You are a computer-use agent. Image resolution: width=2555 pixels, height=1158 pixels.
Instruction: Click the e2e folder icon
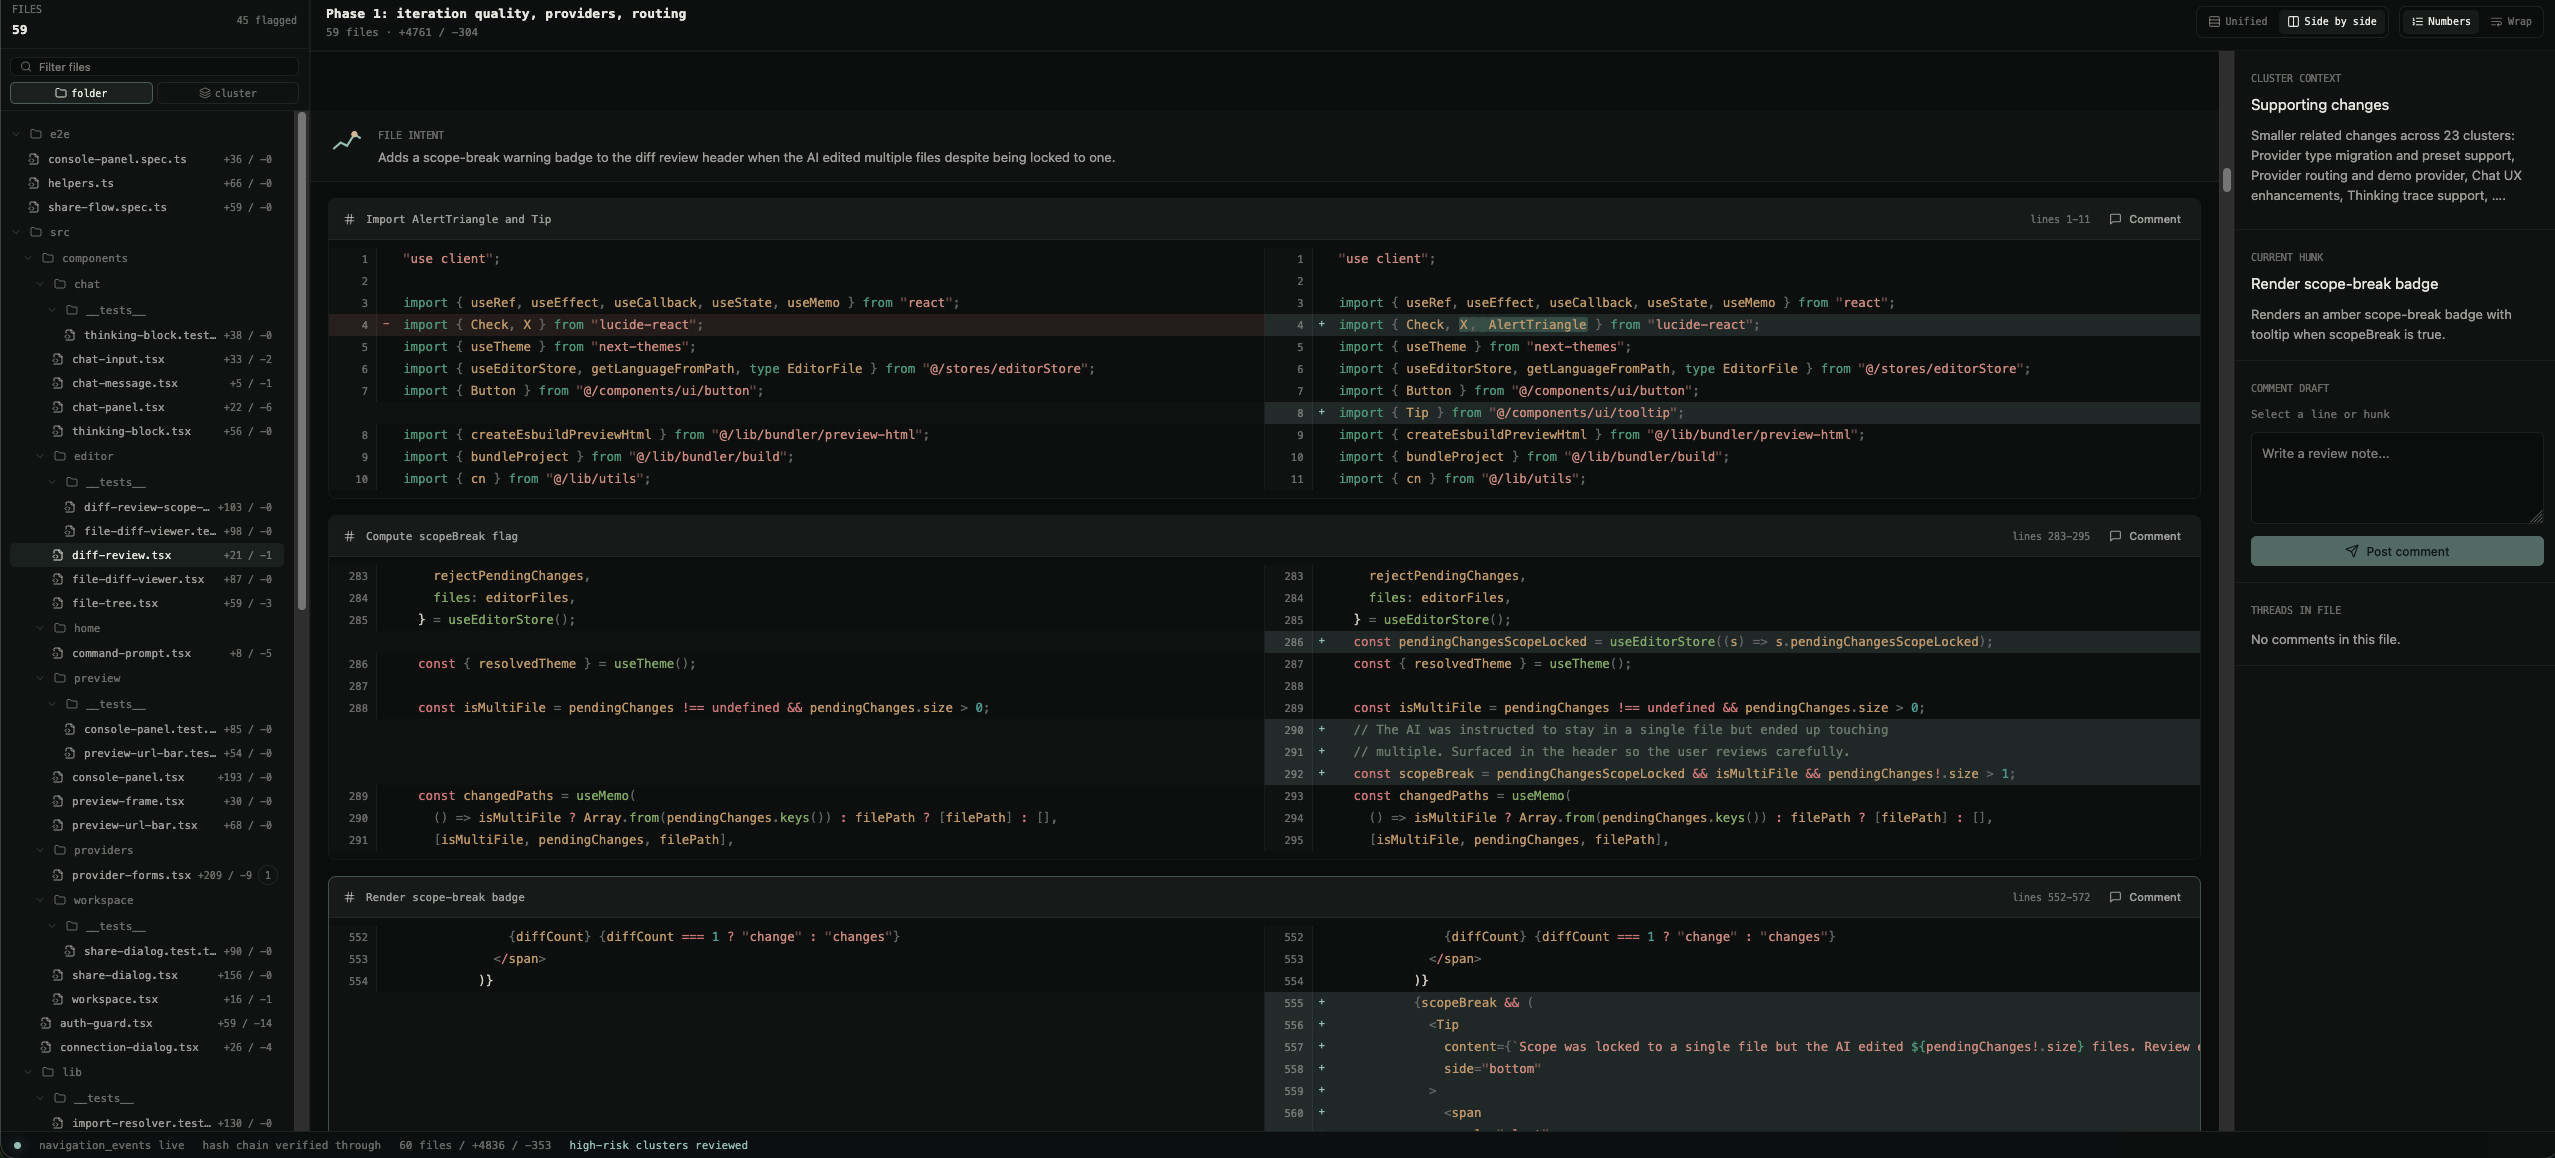(x=36, y=134)
